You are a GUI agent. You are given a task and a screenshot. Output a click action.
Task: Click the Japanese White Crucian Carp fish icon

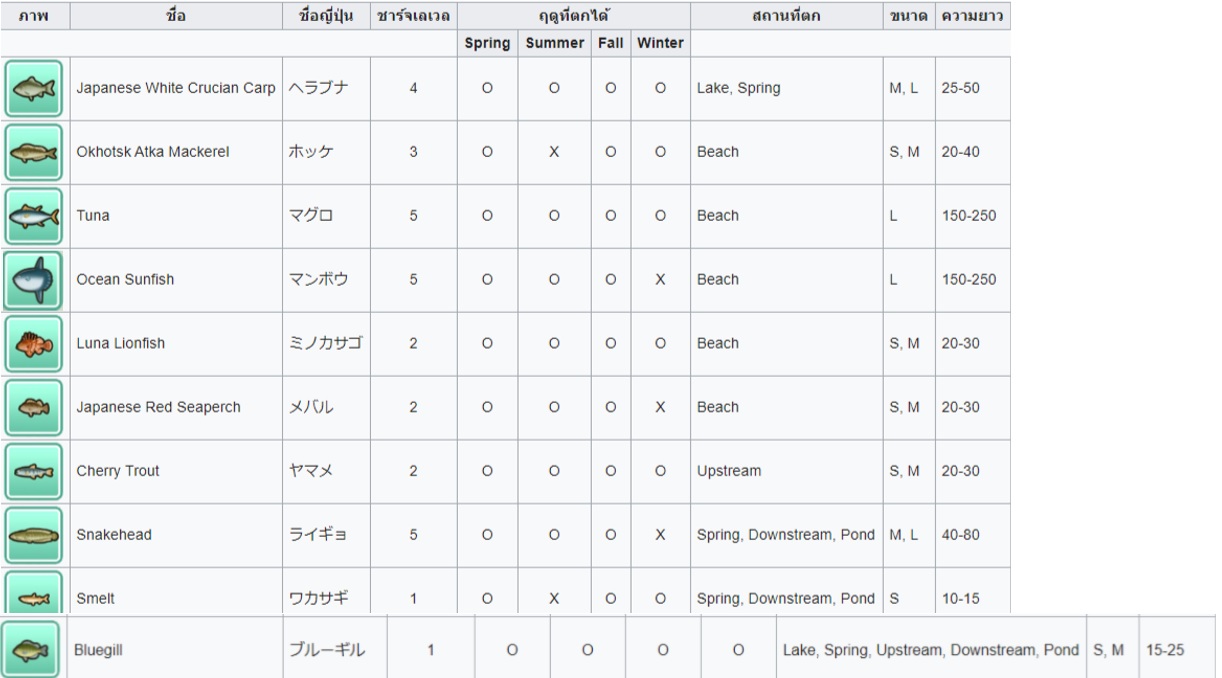[x=33, y=88]
